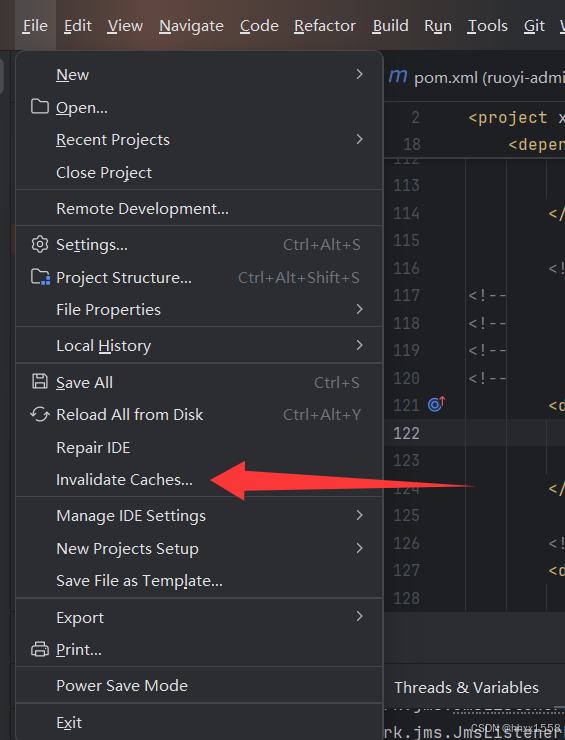The height and width of the screenshot is (740, 565).
Task: Choose Invalidate Caches...
Action: (199, 479)
